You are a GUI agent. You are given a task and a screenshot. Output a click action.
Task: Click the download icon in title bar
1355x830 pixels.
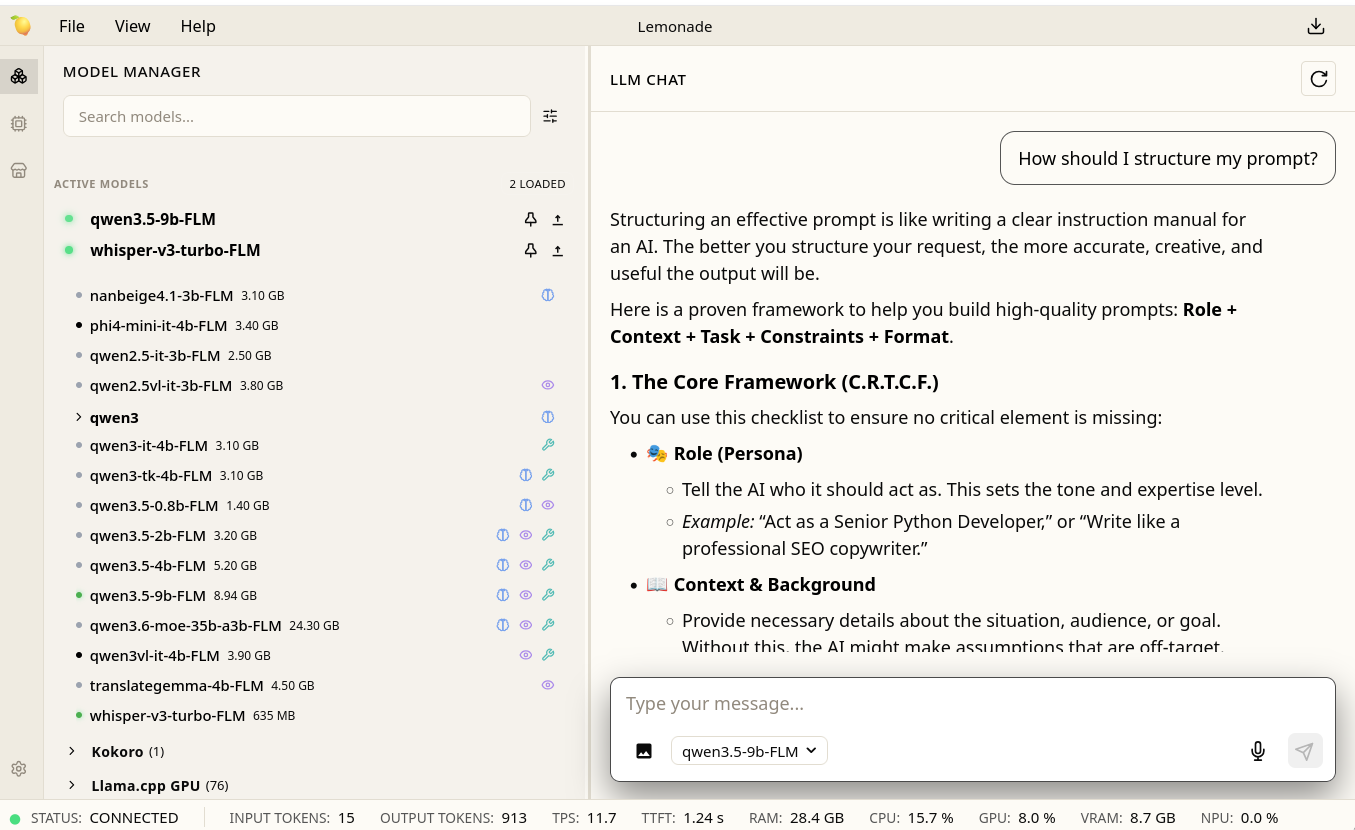(1316, 27)
